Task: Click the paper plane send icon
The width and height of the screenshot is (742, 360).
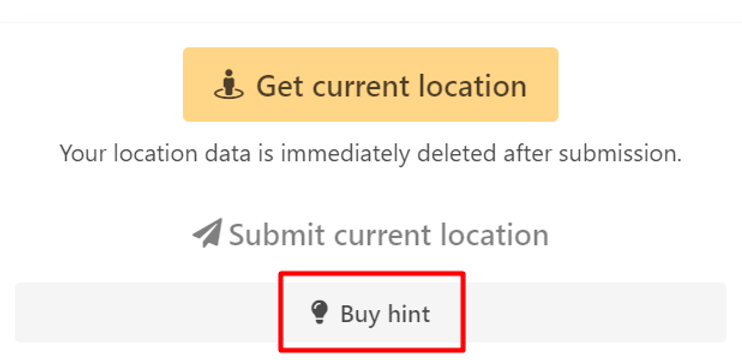Action: [x=207, y=233]
